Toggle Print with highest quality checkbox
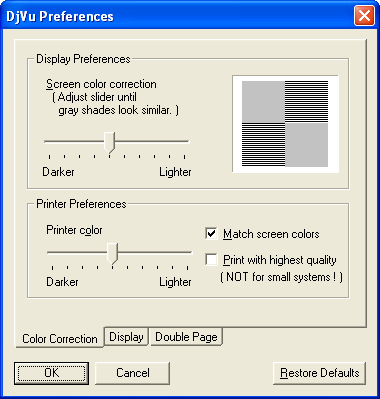Screen dimensions: 380x399 [x=211, y=259]
